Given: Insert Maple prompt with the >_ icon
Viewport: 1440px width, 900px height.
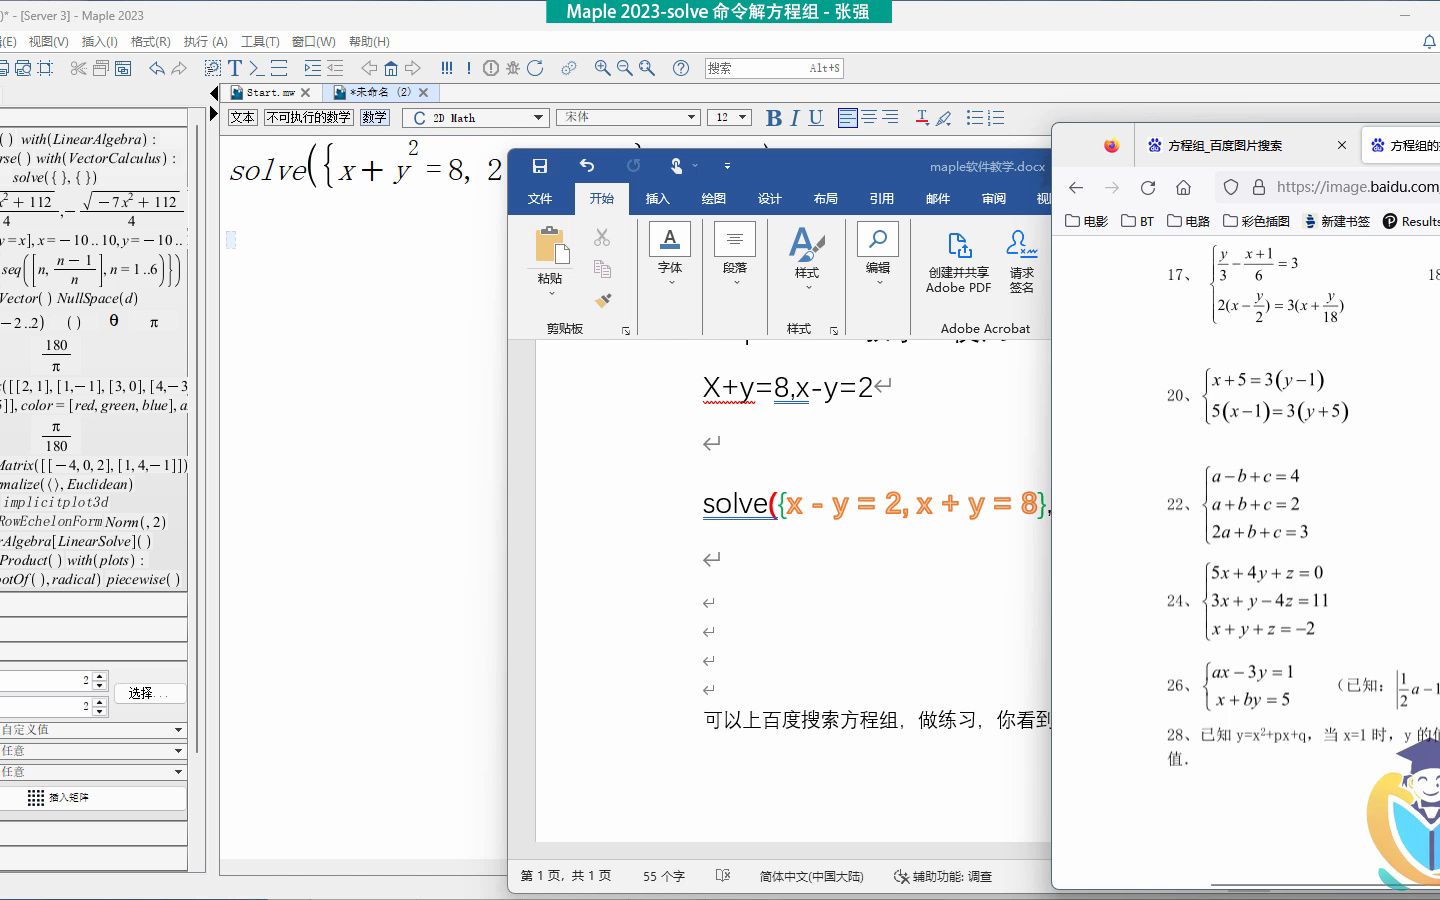Looking at the screenshot, I should tap(257, 68).
